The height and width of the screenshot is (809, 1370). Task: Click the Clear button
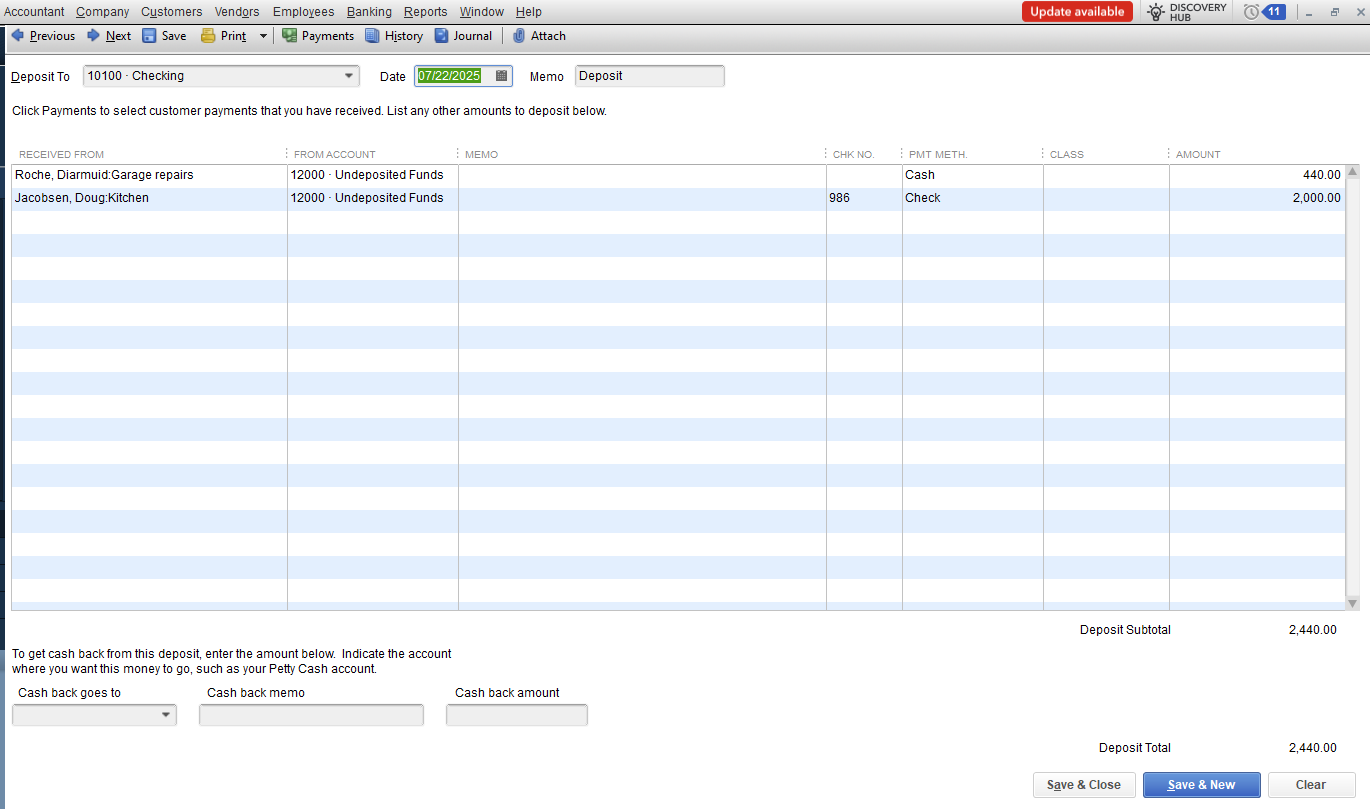[1311, 785]
